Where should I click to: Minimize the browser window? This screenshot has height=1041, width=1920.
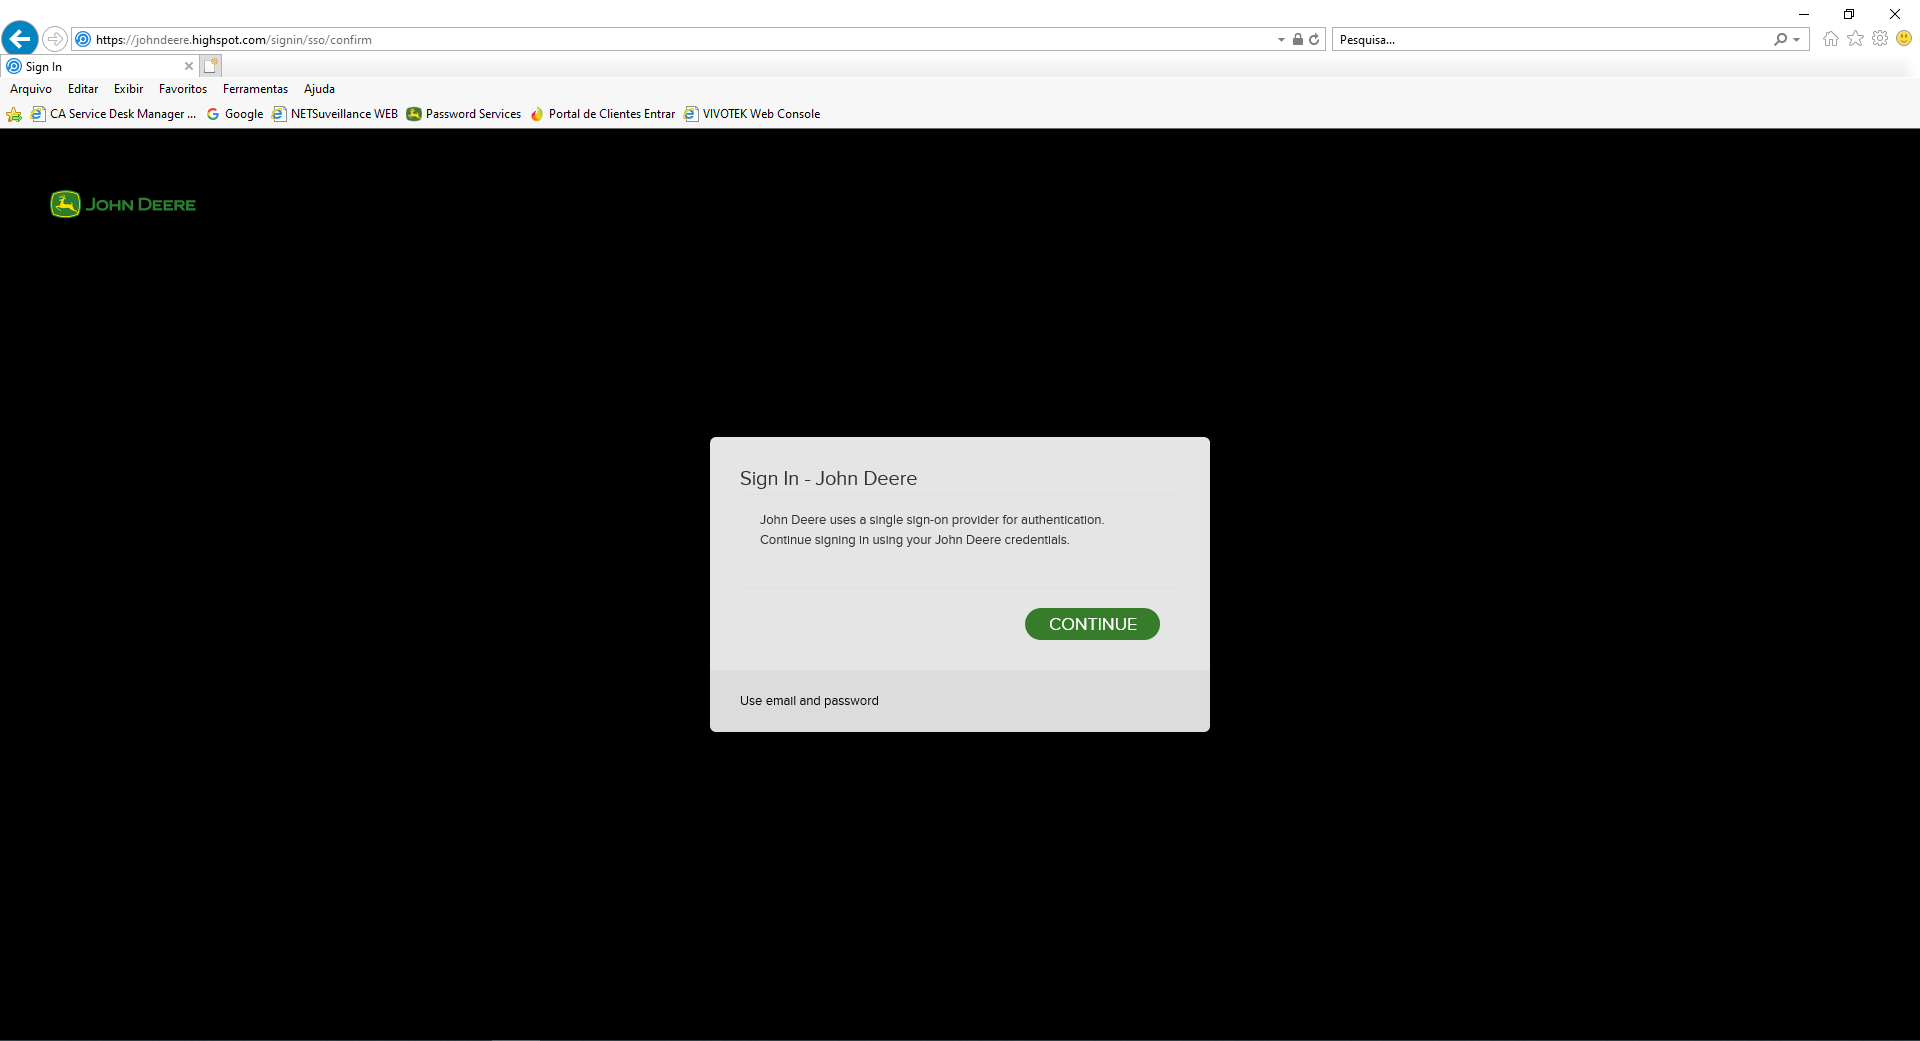click(1804, 14)
